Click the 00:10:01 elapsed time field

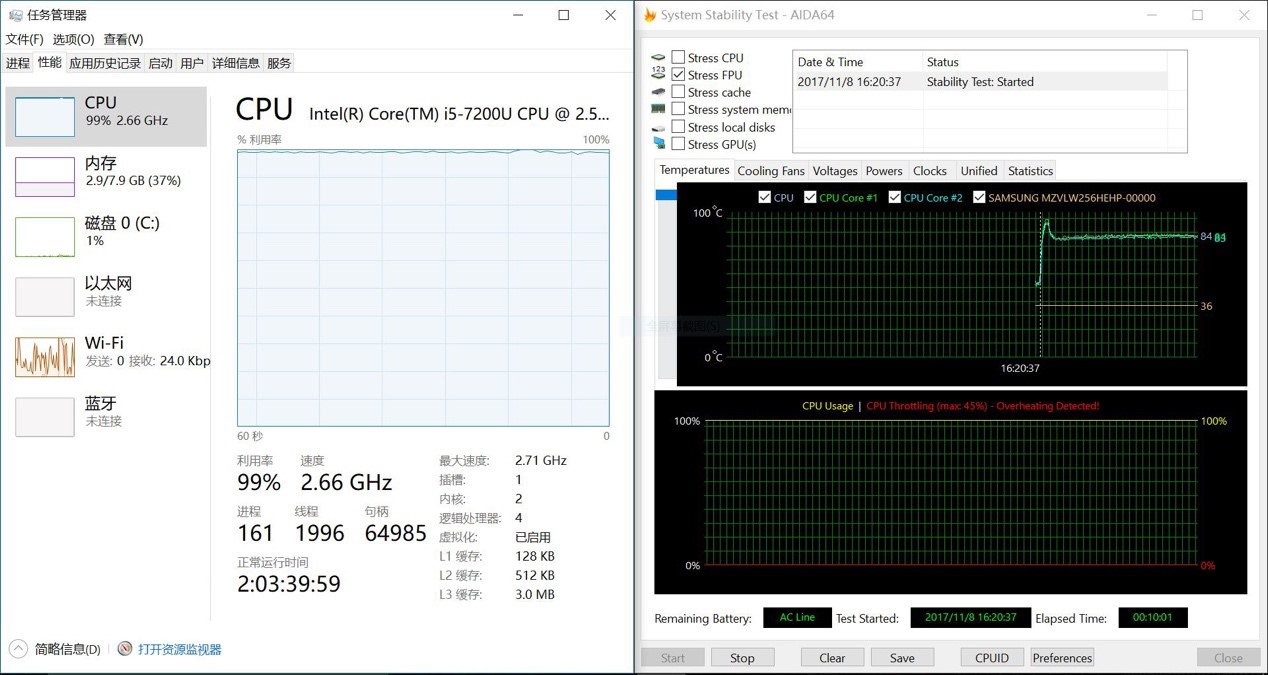(x=1153, y=618)
